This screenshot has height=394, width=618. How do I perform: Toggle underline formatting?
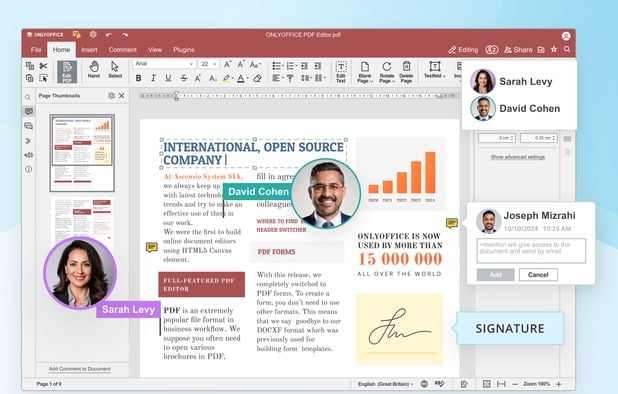click(x=168, y=78)
